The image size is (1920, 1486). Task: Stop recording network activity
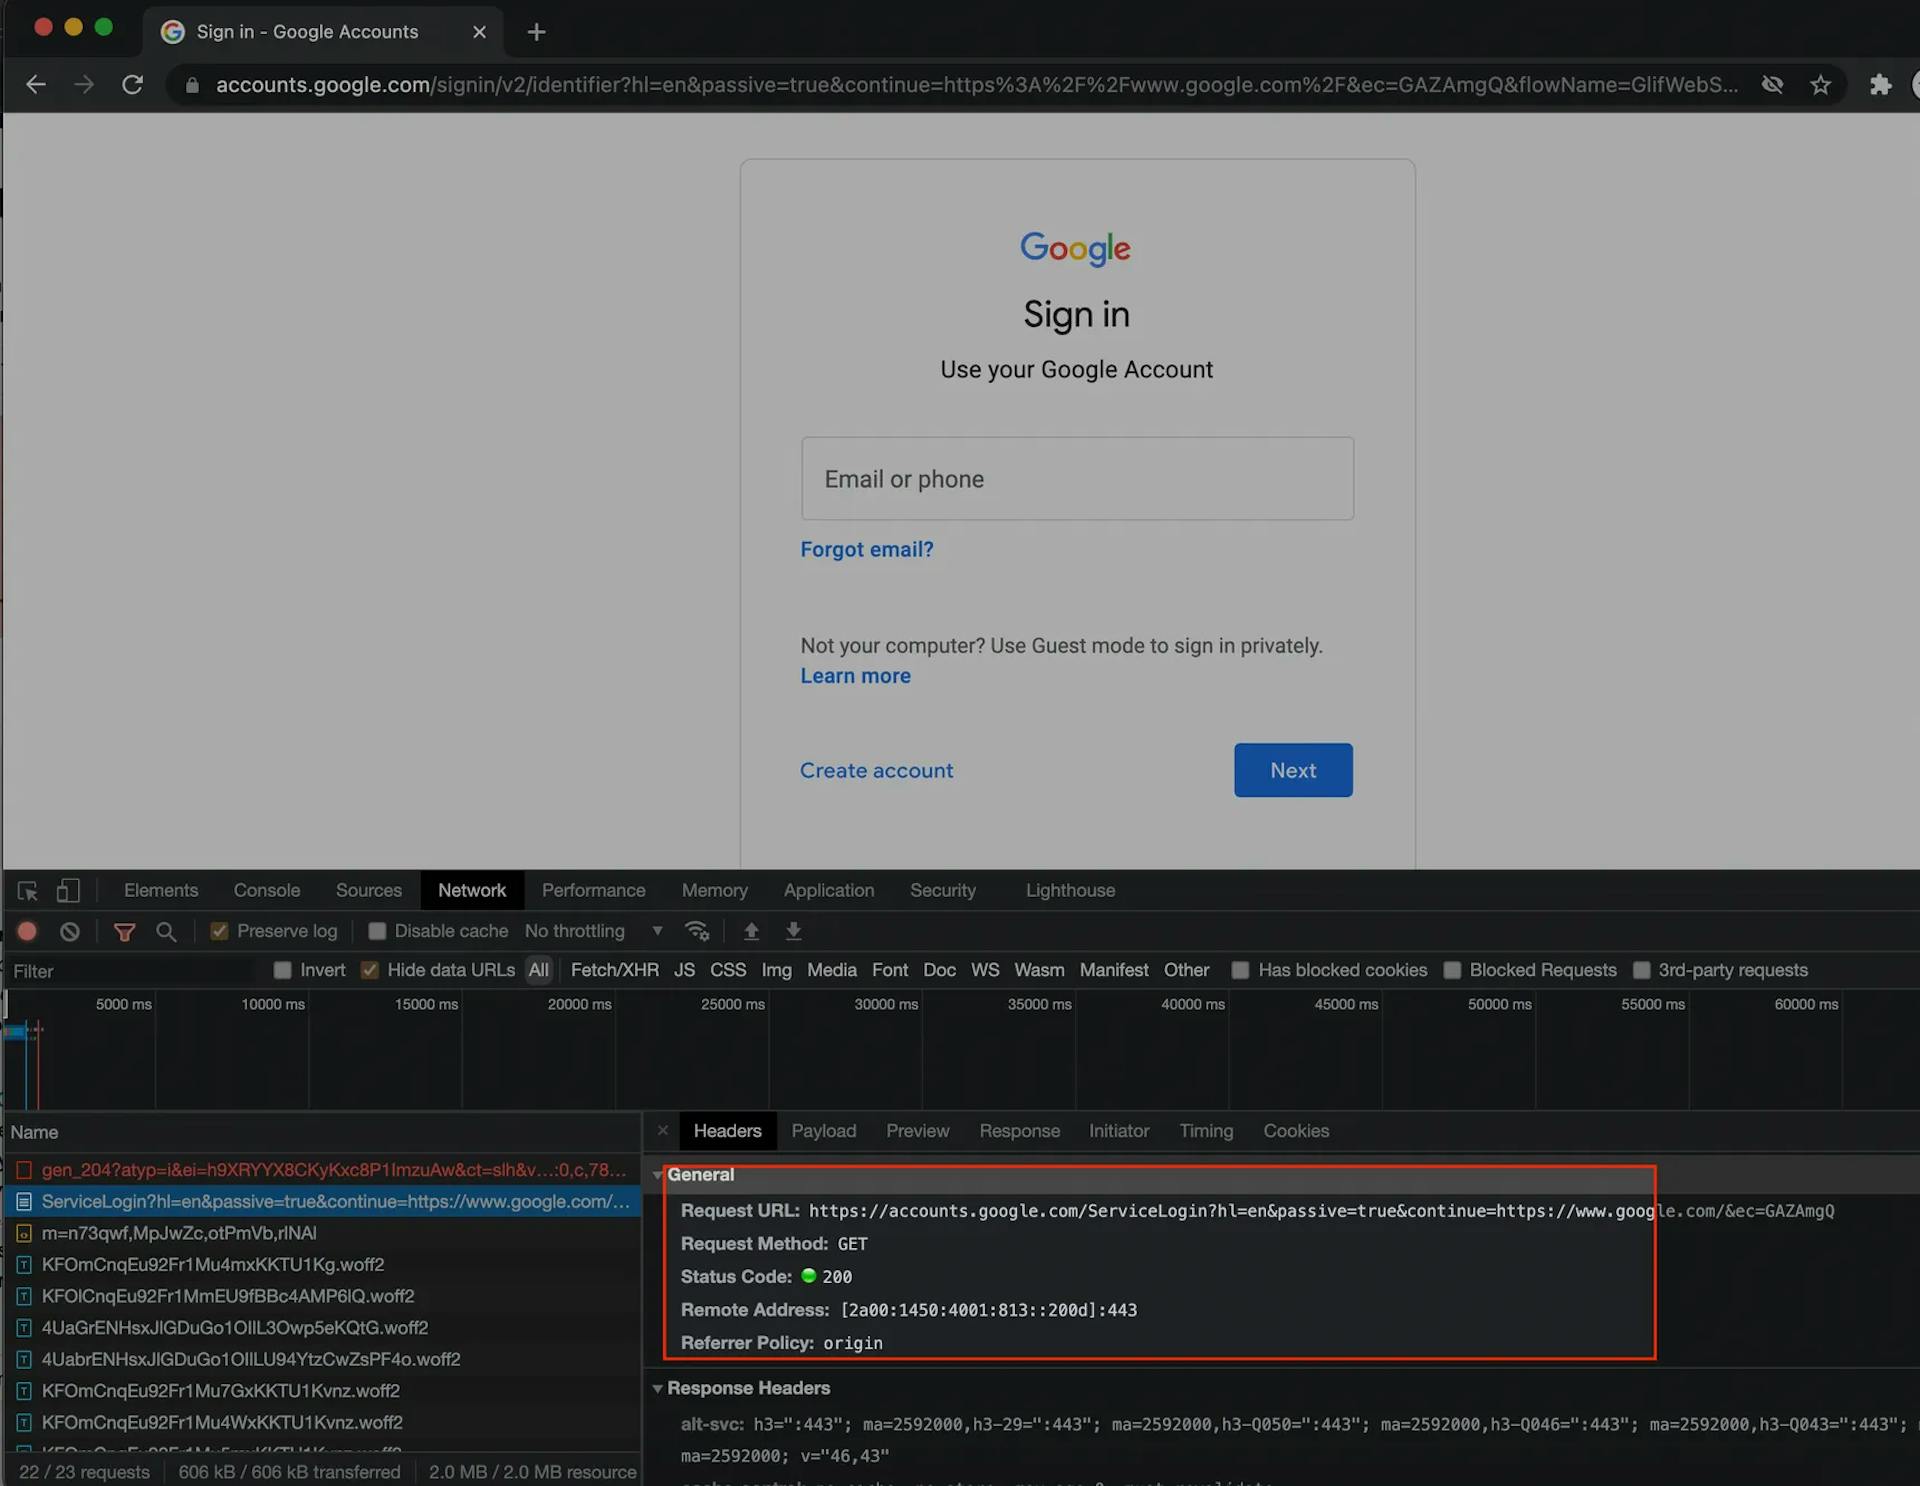pos(27,931)
